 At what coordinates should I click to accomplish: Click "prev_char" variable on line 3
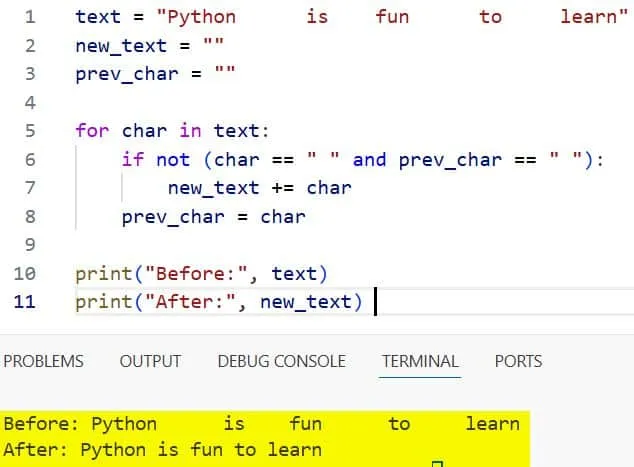(126, 74)
